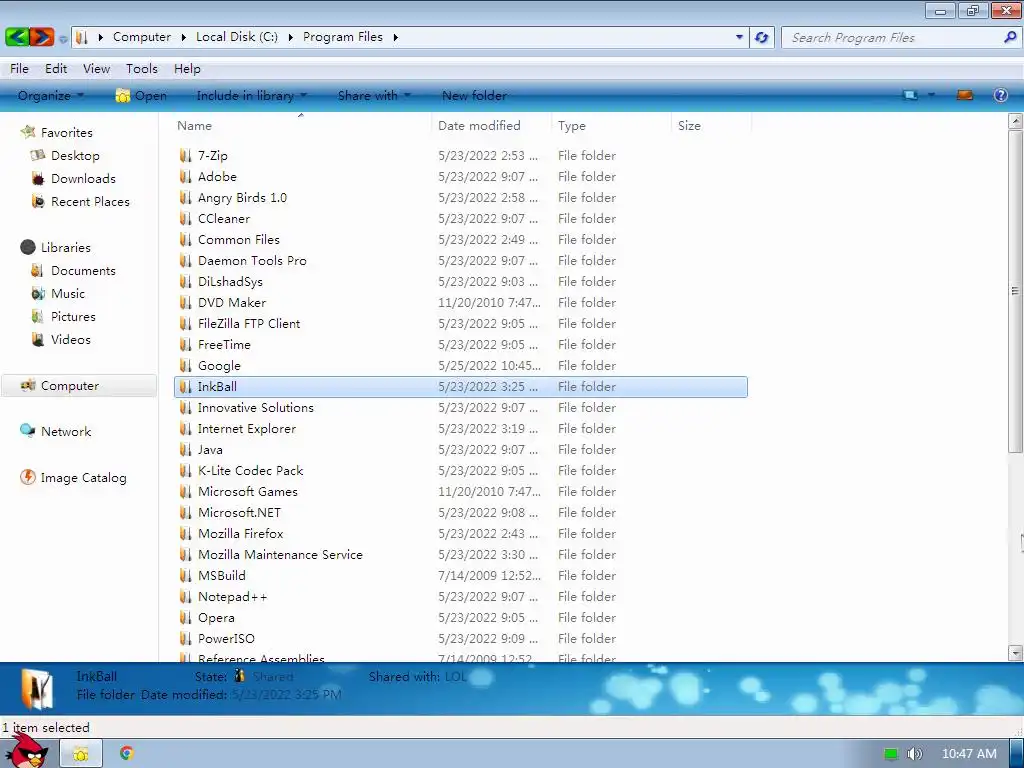The height and width of the screenshot is (768, 1024).
Task: Select the Notepad++ folder row
Action: (x=460, y=596)
